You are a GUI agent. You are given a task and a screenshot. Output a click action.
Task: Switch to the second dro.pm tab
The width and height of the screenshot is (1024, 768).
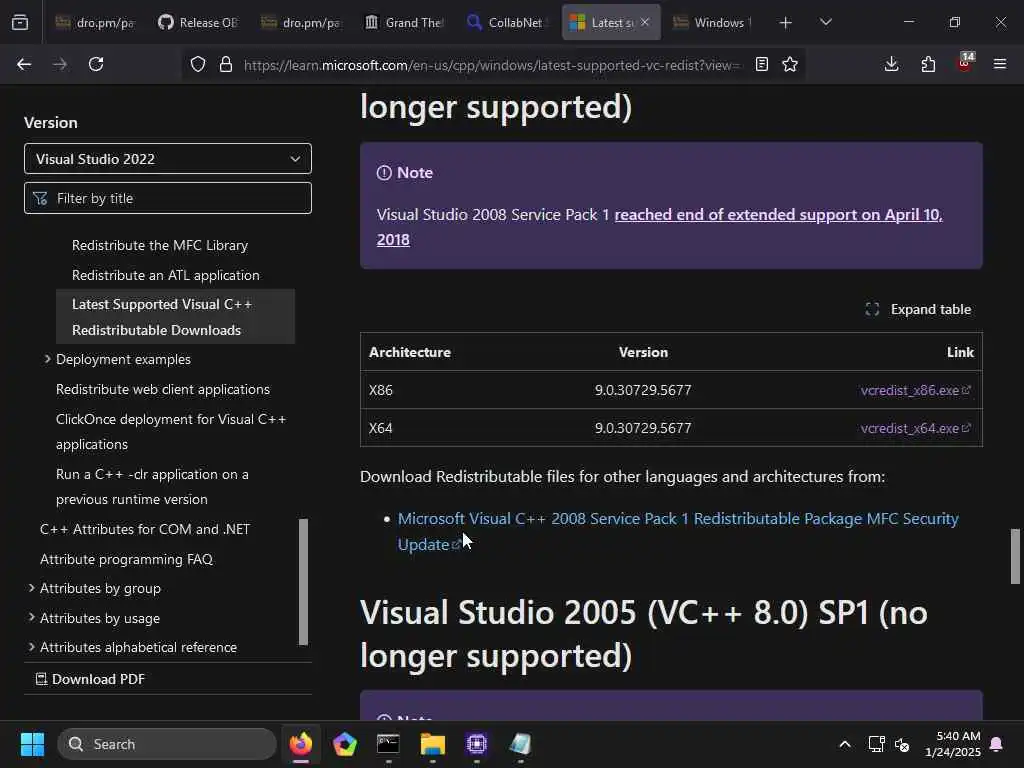point(302,23)
